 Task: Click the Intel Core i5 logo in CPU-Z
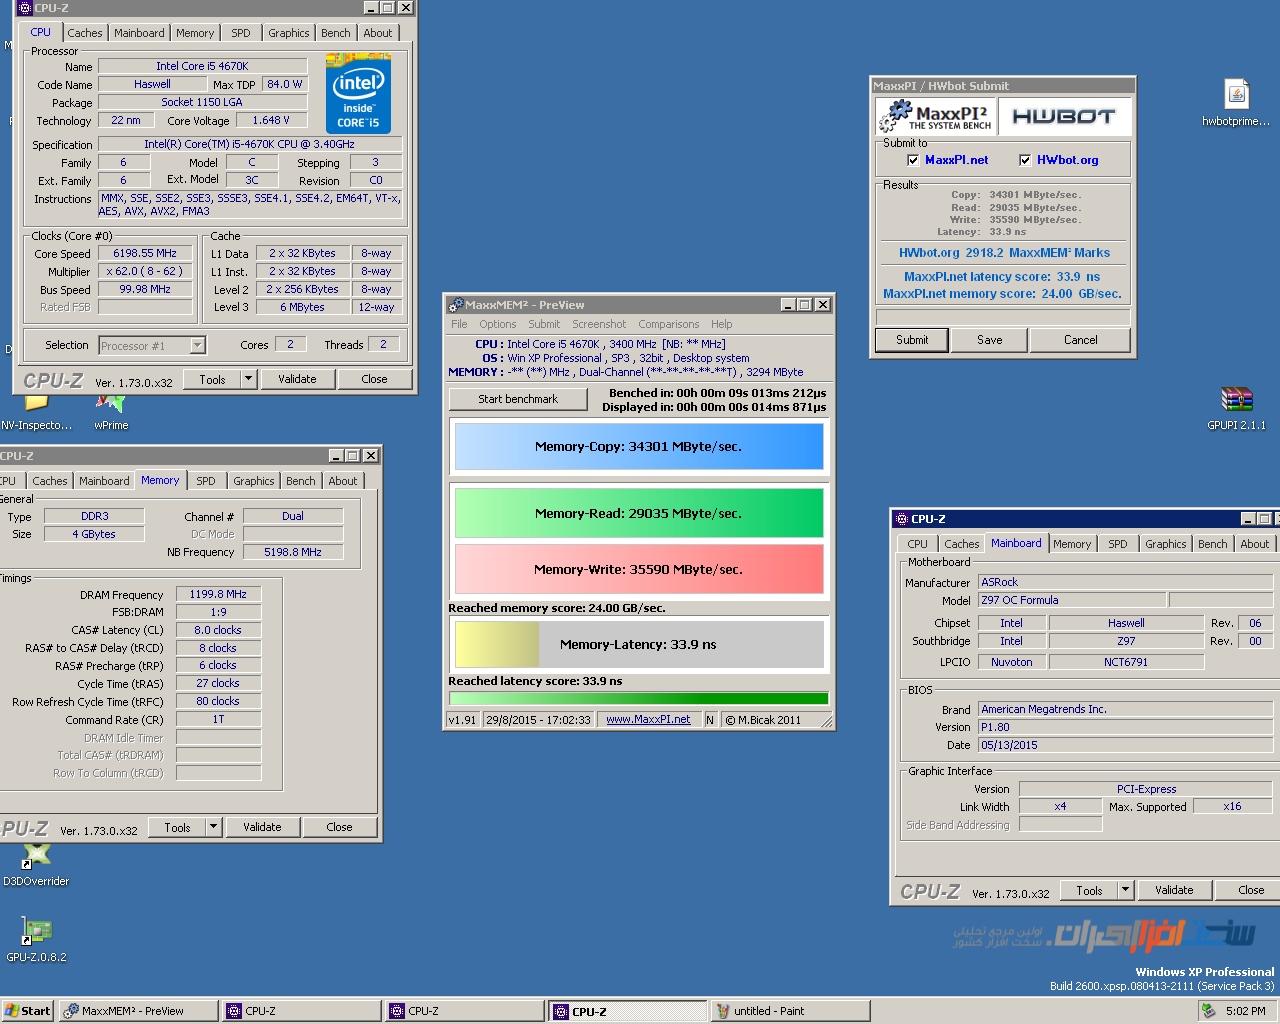click(x=358, y=94)
